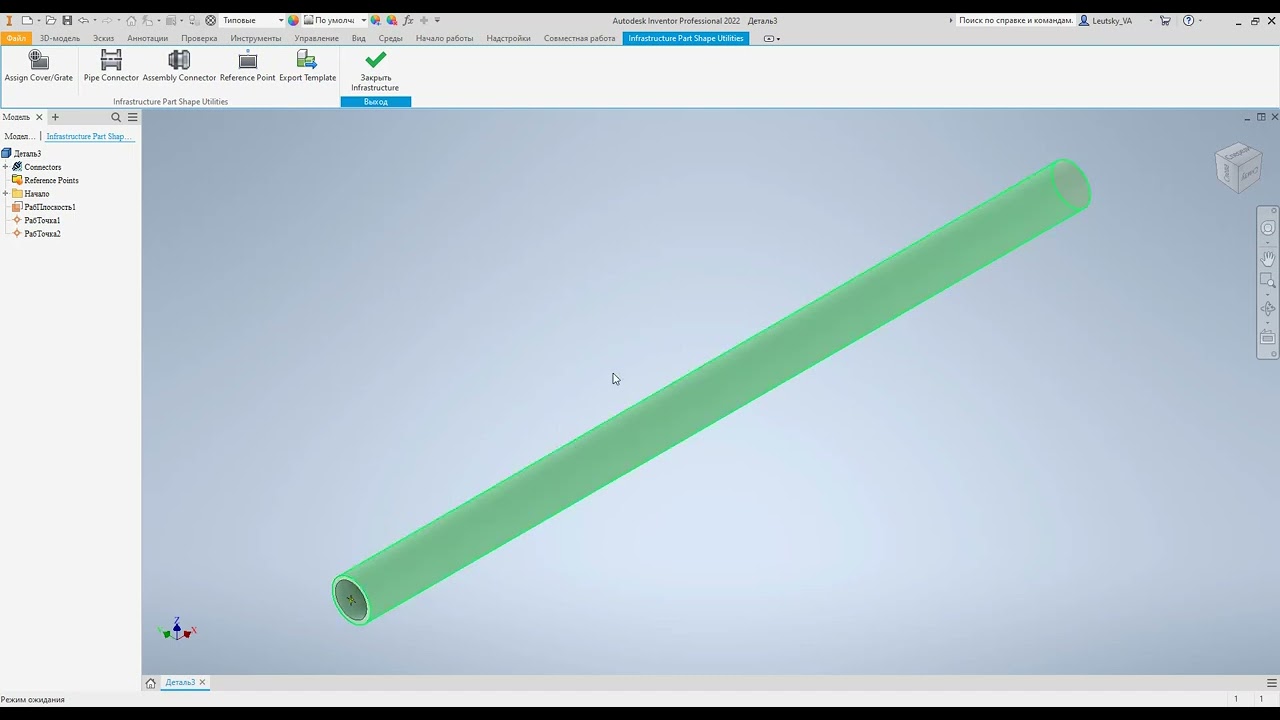This screenshot has height=720, width=1280.
Task: Pick the Reference Point tool
Action: [x=247, y=67]
